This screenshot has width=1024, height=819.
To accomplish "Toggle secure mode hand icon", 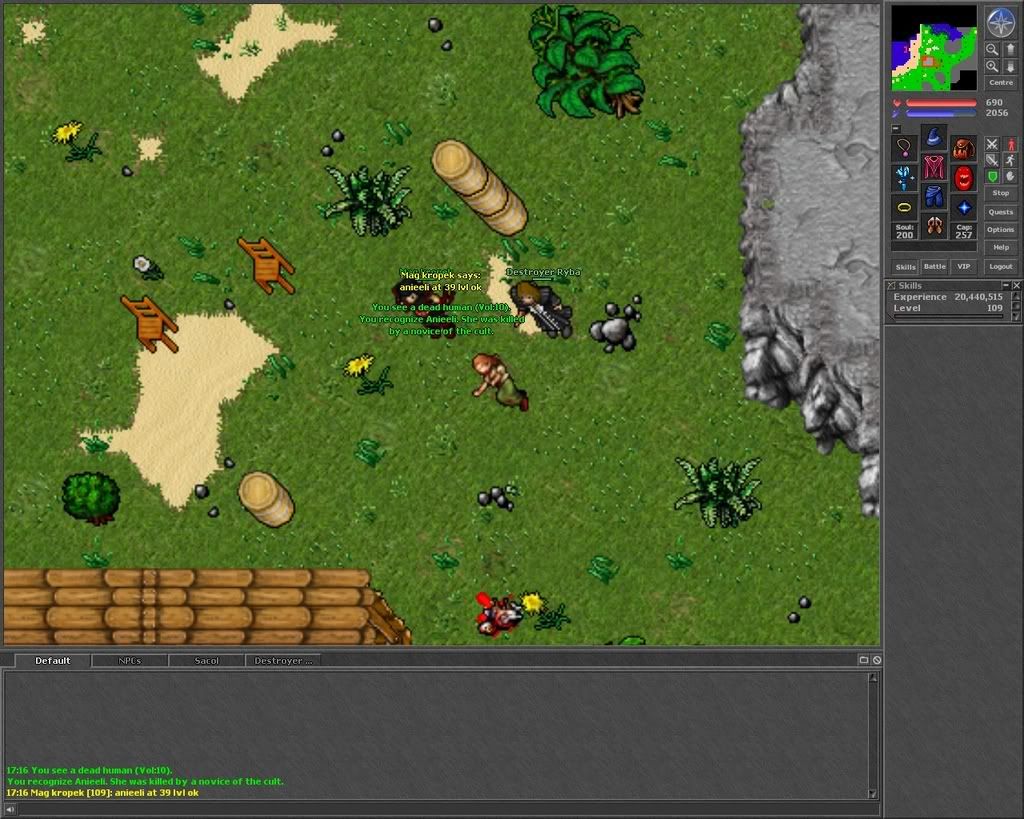I will click(1010, 176).
